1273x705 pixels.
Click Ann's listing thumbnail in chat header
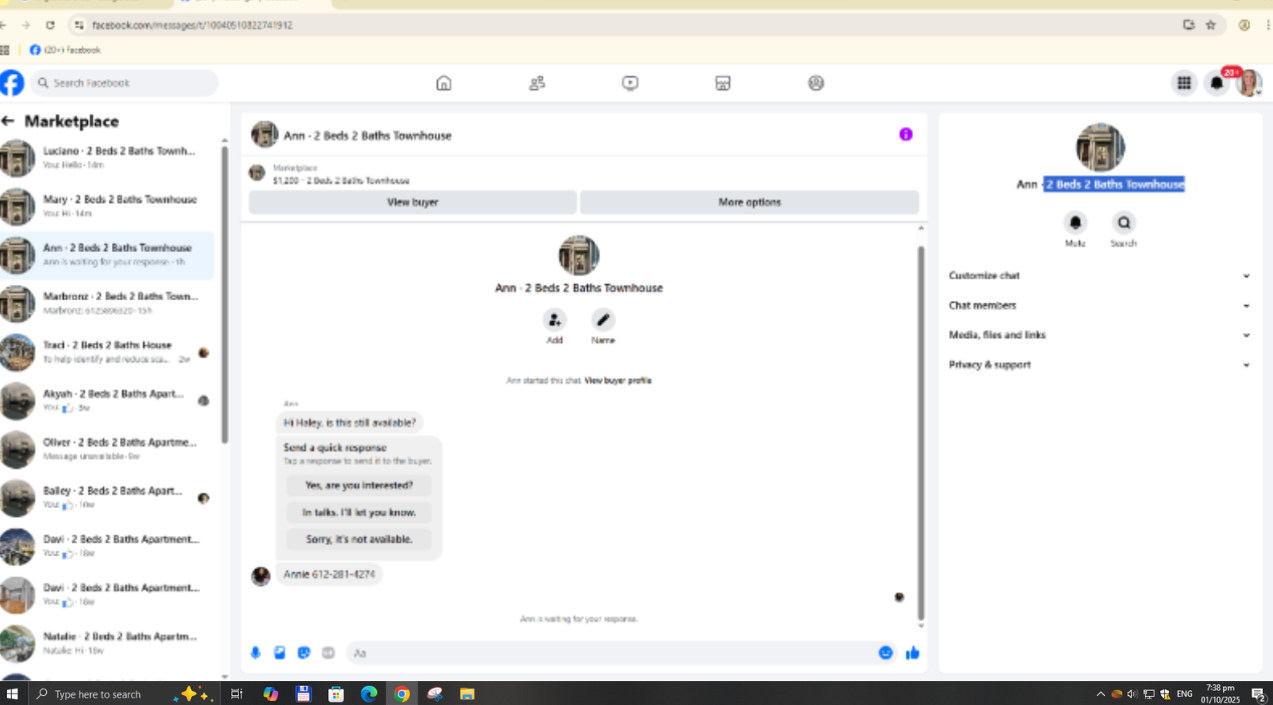(264, 134)
